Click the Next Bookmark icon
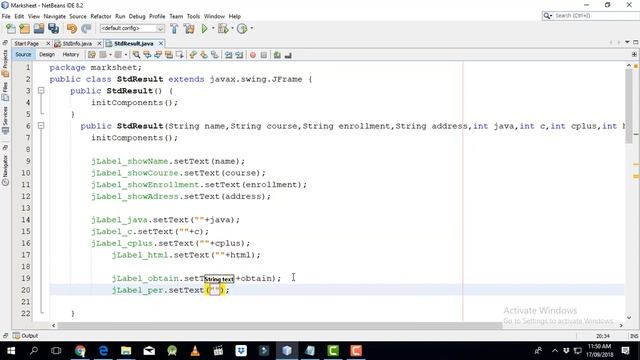The width and height of the screenshot is (640, 360). (204, 55)
